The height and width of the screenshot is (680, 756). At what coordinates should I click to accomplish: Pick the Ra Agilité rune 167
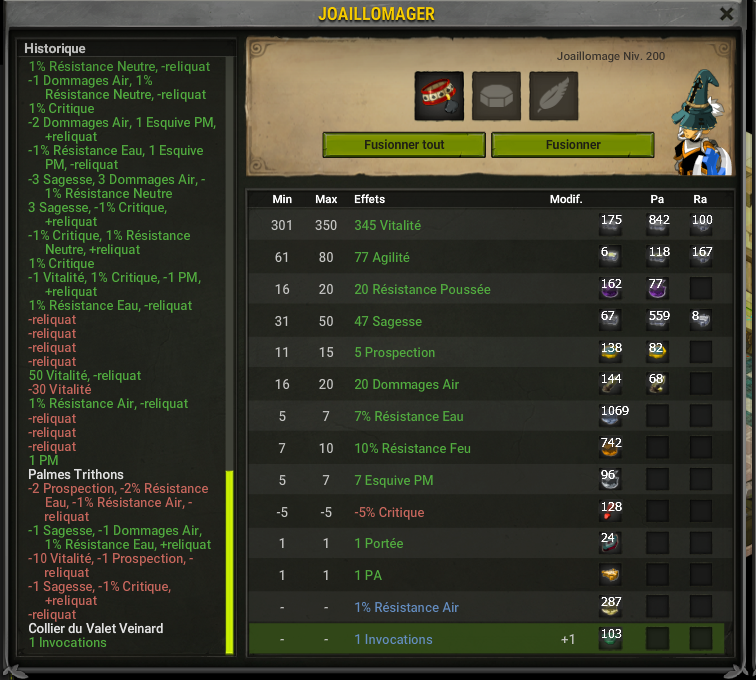coord(701,256)
